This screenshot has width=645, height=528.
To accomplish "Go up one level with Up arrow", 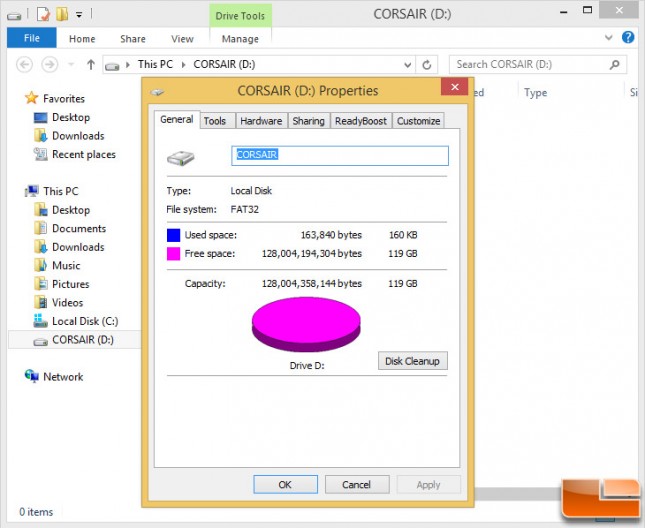I will [91, 65].
